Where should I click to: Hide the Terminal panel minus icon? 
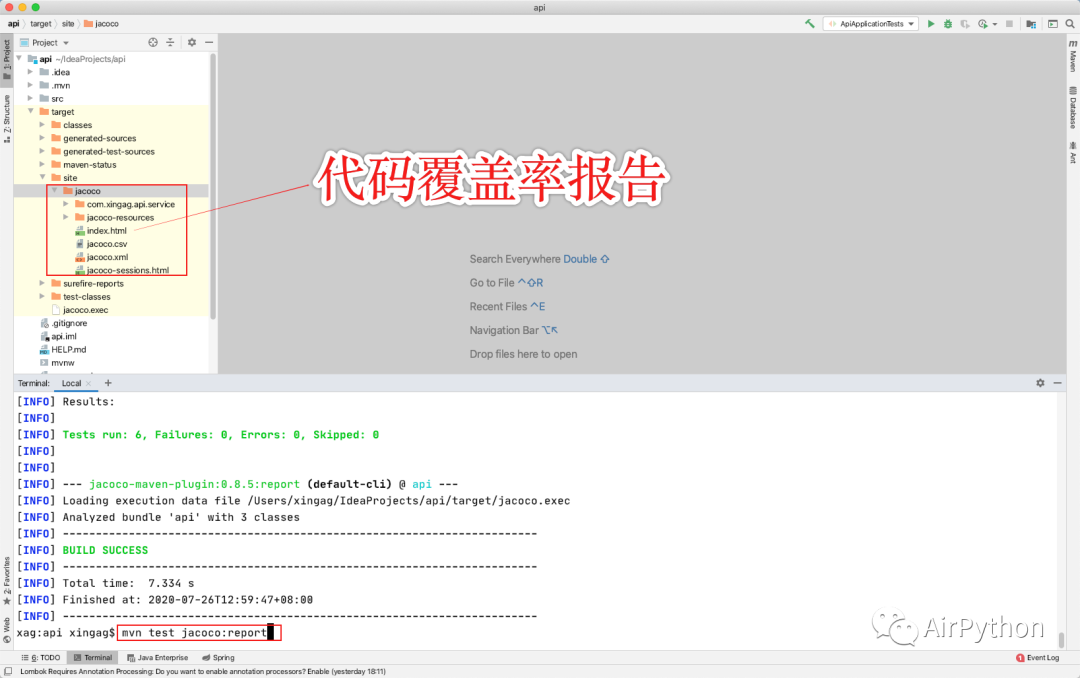[x=1057, y=382]
